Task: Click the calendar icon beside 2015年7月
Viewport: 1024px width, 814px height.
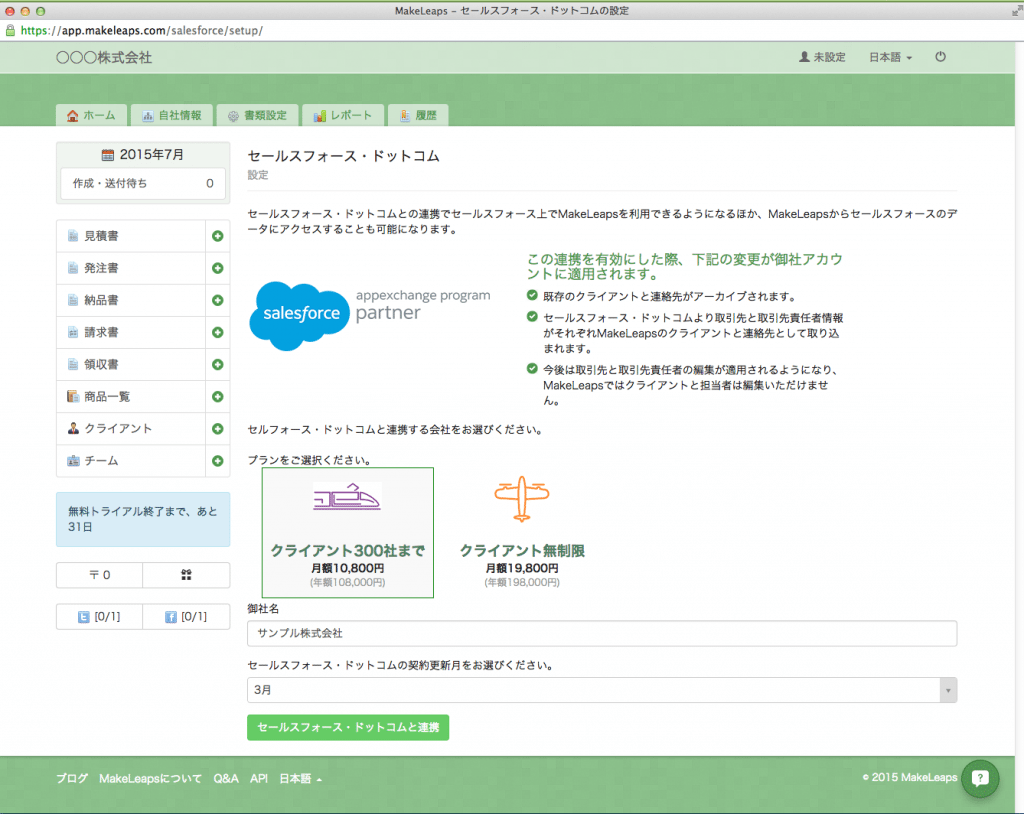Action: 108,155
